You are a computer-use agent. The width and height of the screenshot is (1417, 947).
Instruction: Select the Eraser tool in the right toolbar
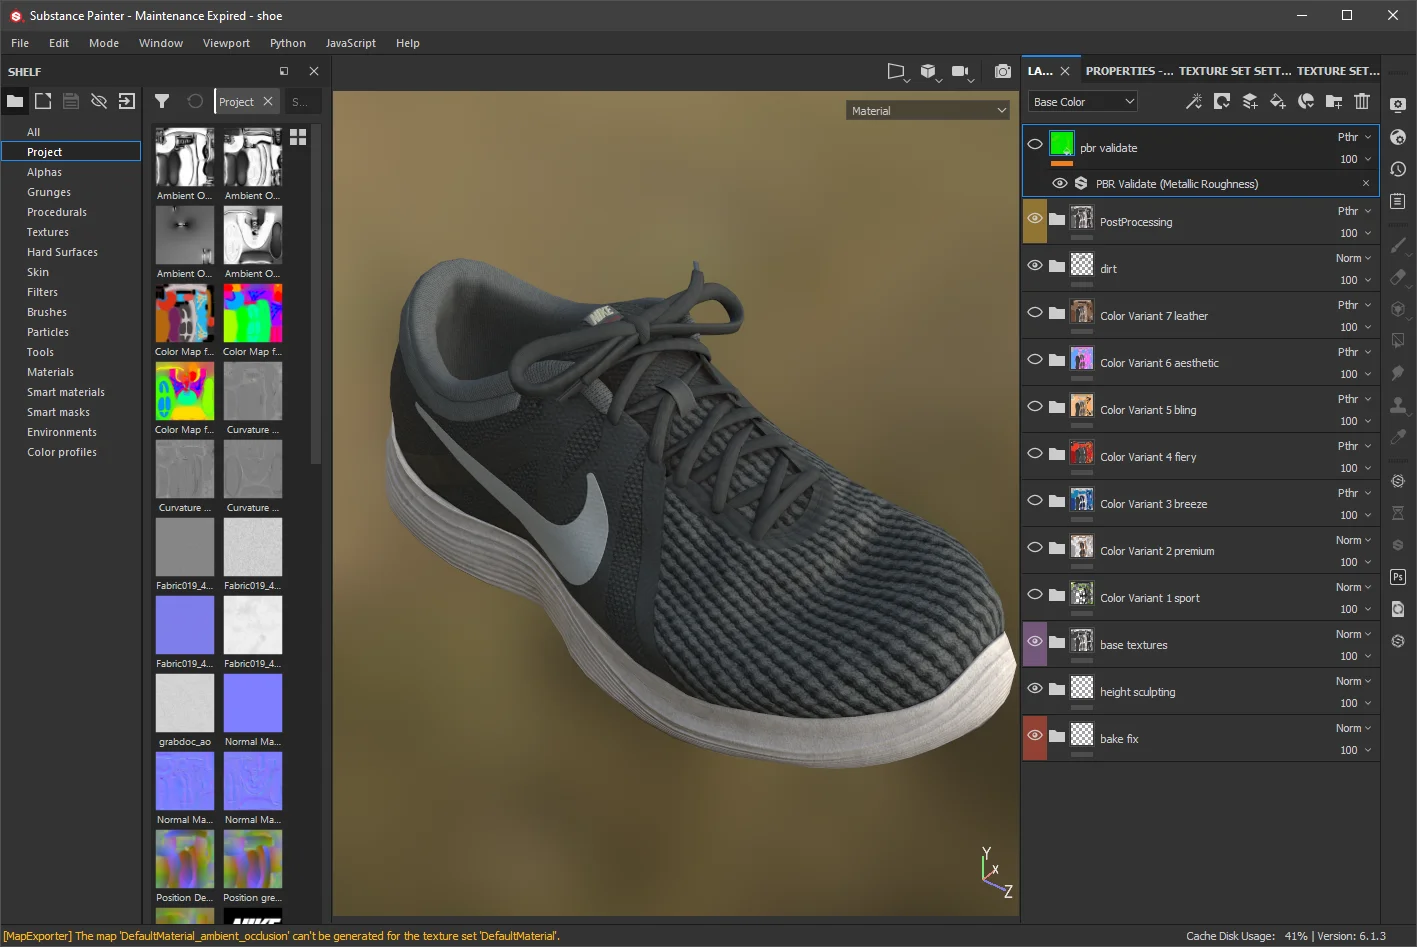pyautogui.click(x=1398, y=277)
